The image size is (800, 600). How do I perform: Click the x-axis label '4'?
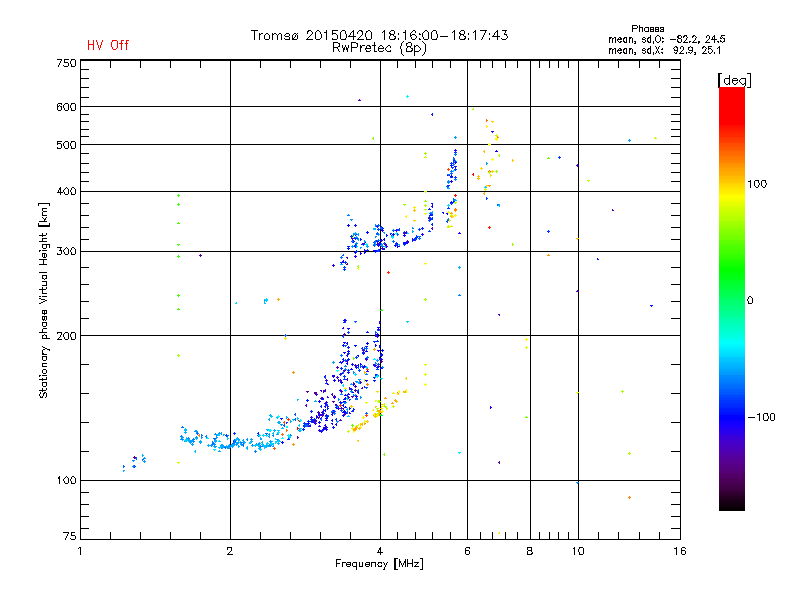click(x=380, y=551)
